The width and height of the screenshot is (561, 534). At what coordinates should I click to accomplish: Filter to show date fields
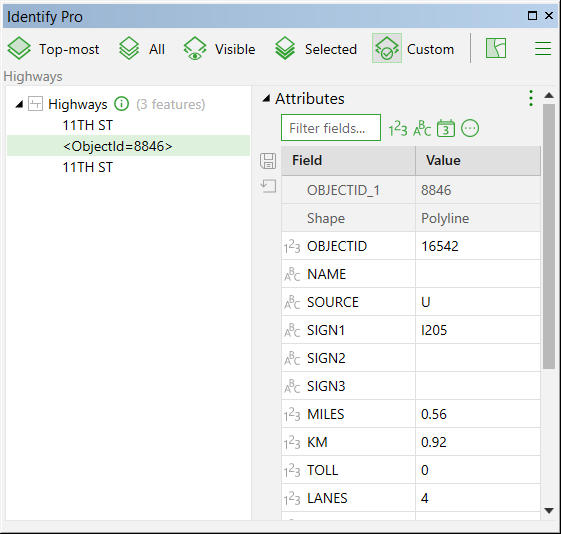pos(446,128)
